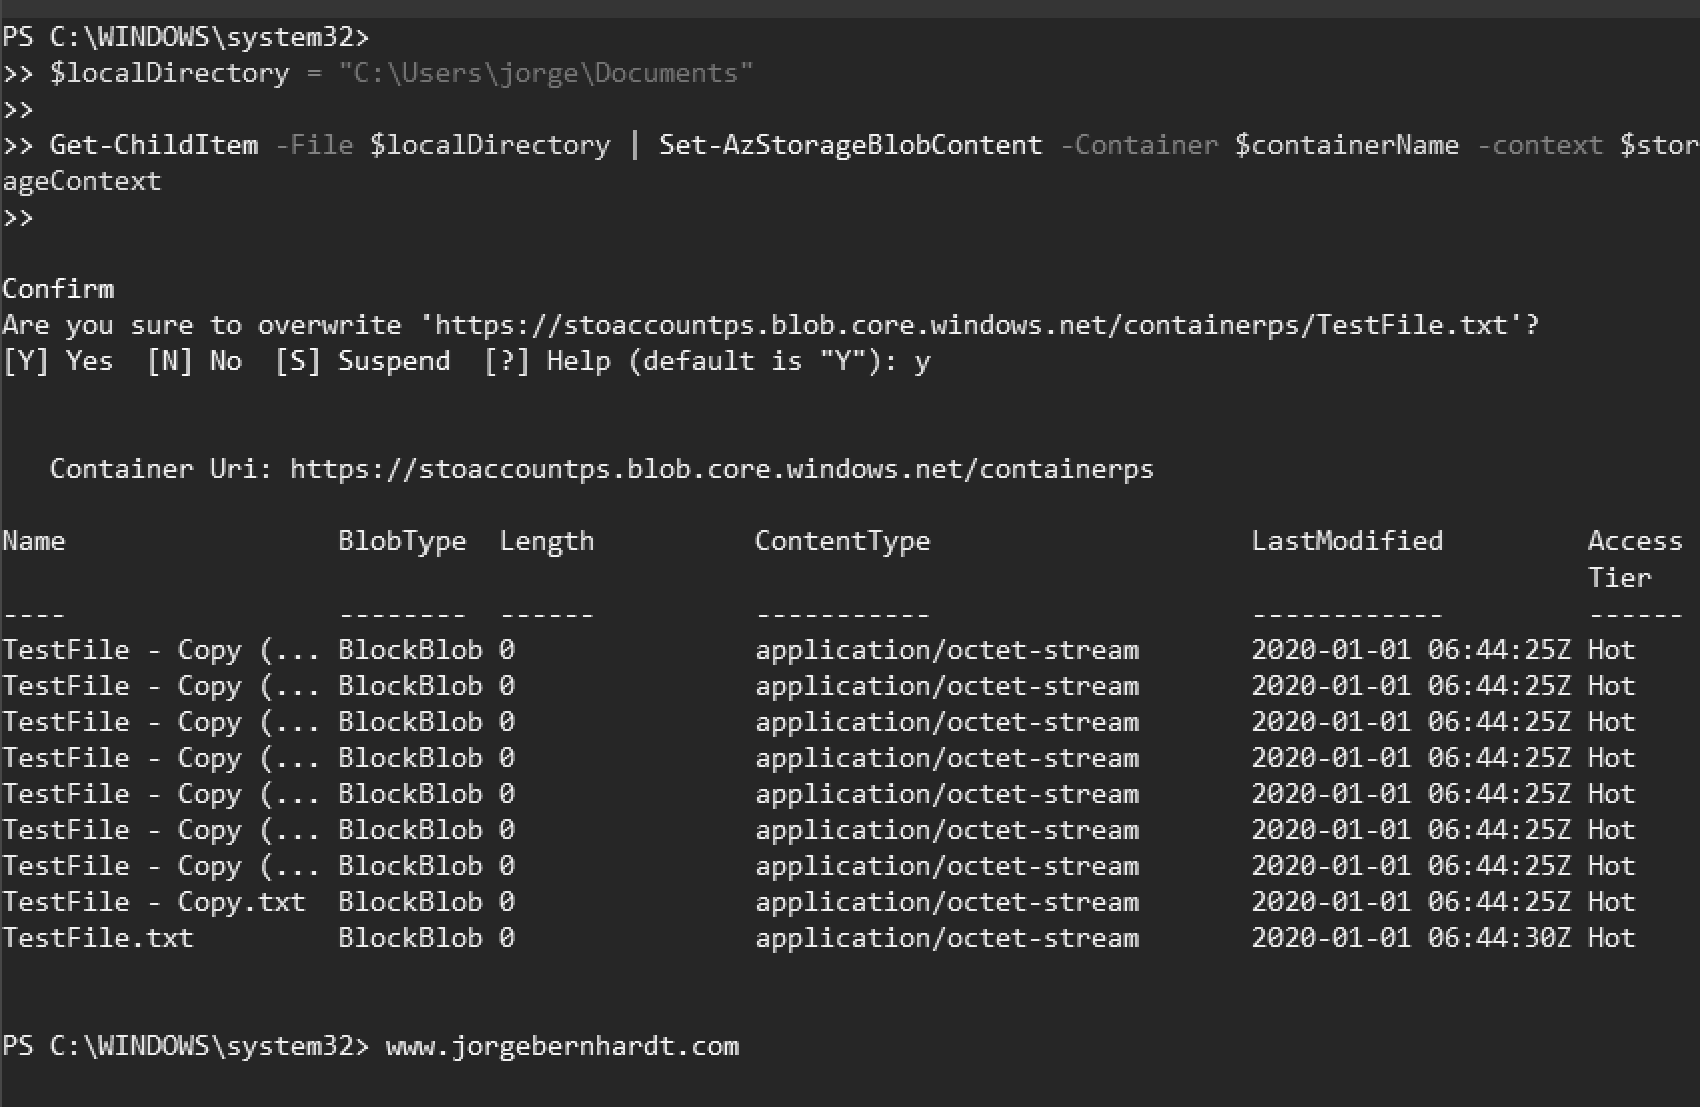Click the Documents path string
This screenshot has height=1107, width=1700.
546,74
